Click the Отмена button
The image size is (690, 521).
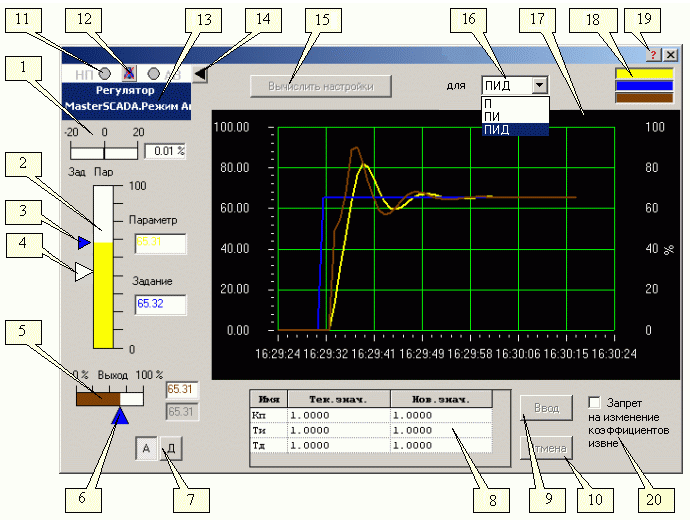point(547,448)
